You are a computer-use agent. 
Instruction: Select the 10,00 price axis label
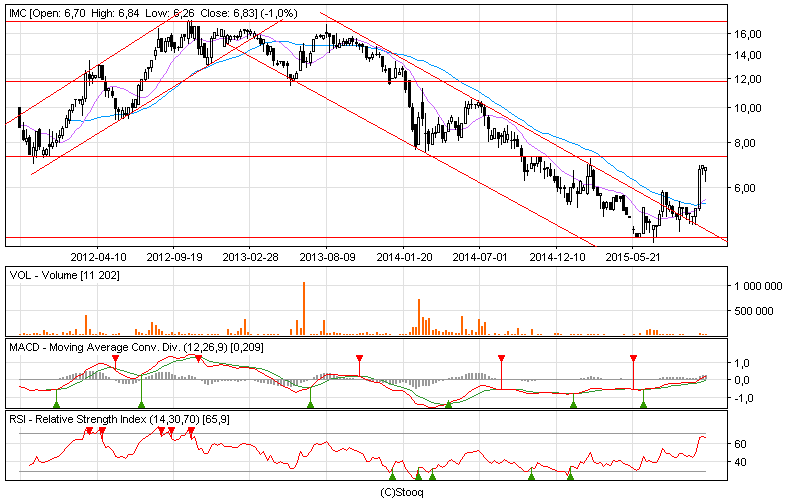tap(748, 108)
